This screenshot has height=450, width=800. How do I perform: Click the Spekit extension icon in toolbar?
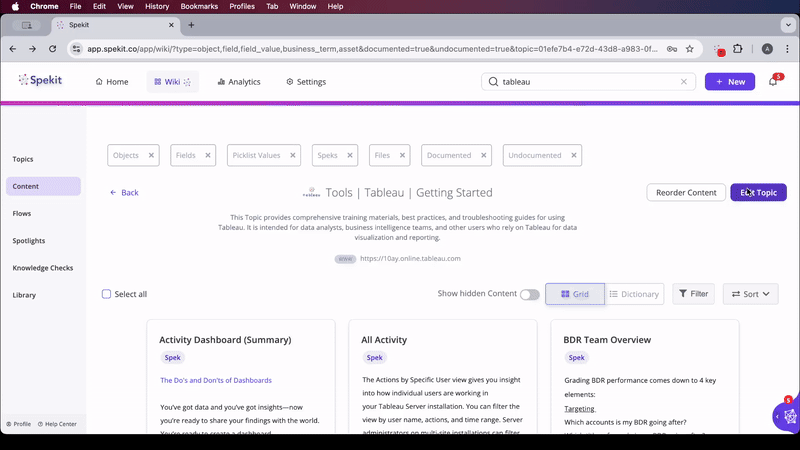pos(719,49)
